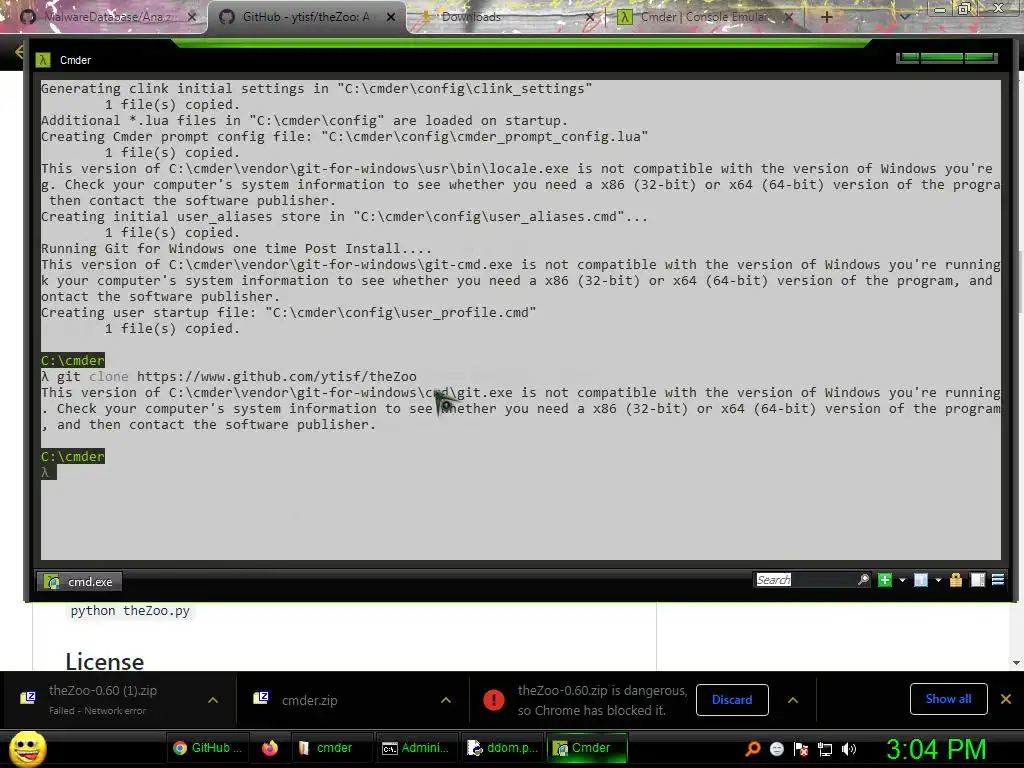Create new console with green plus
Screen dimensions: 1024x768
tap(885, 580)
